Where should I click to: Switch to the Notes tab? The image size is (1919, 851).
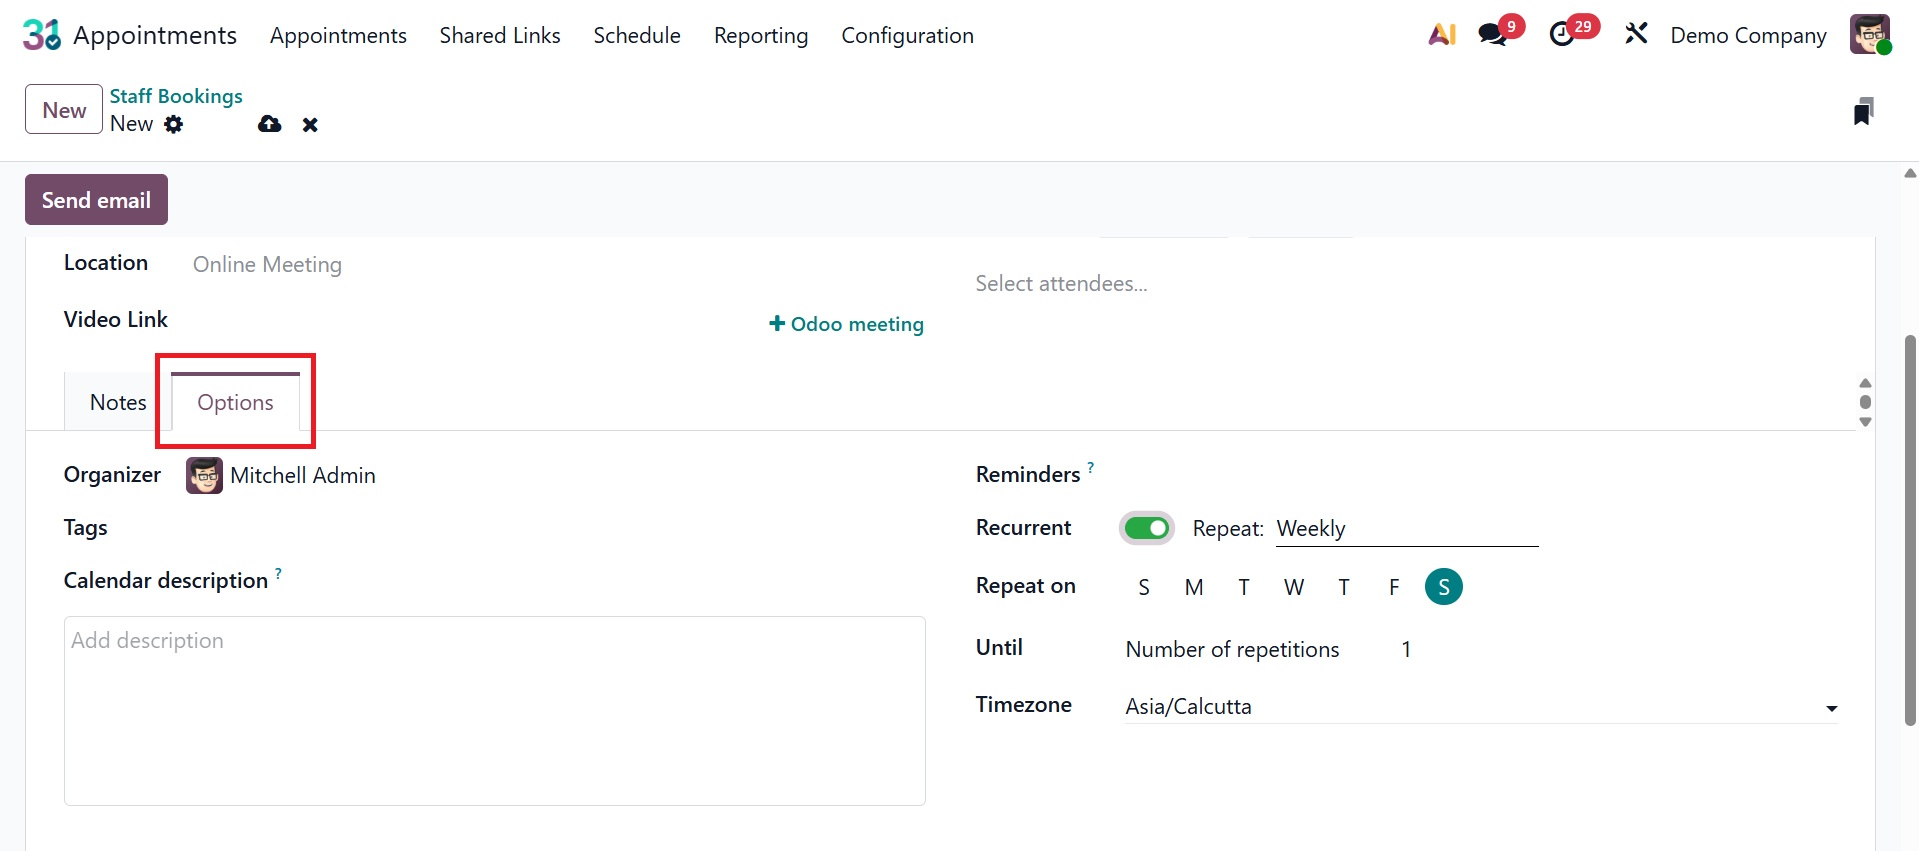[118, 402]
